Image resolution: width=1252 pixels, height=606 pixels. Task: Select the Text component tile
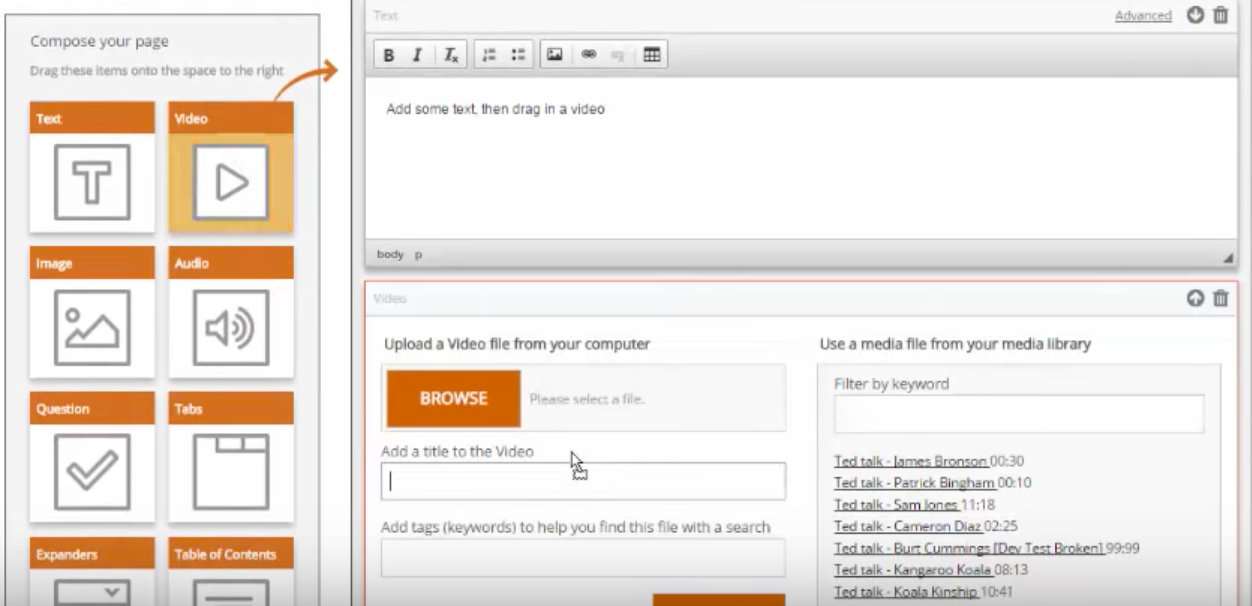(92, 167)
